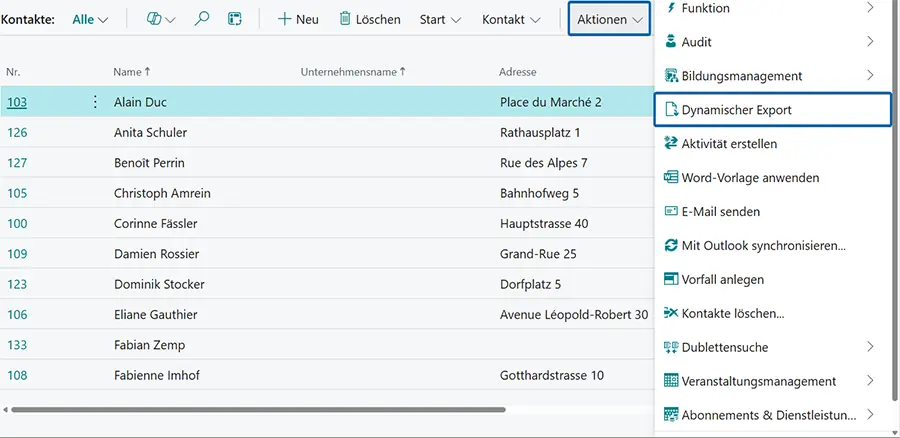
Task: Click the Vorfall anlegen icon
Action: click(671, 279)
